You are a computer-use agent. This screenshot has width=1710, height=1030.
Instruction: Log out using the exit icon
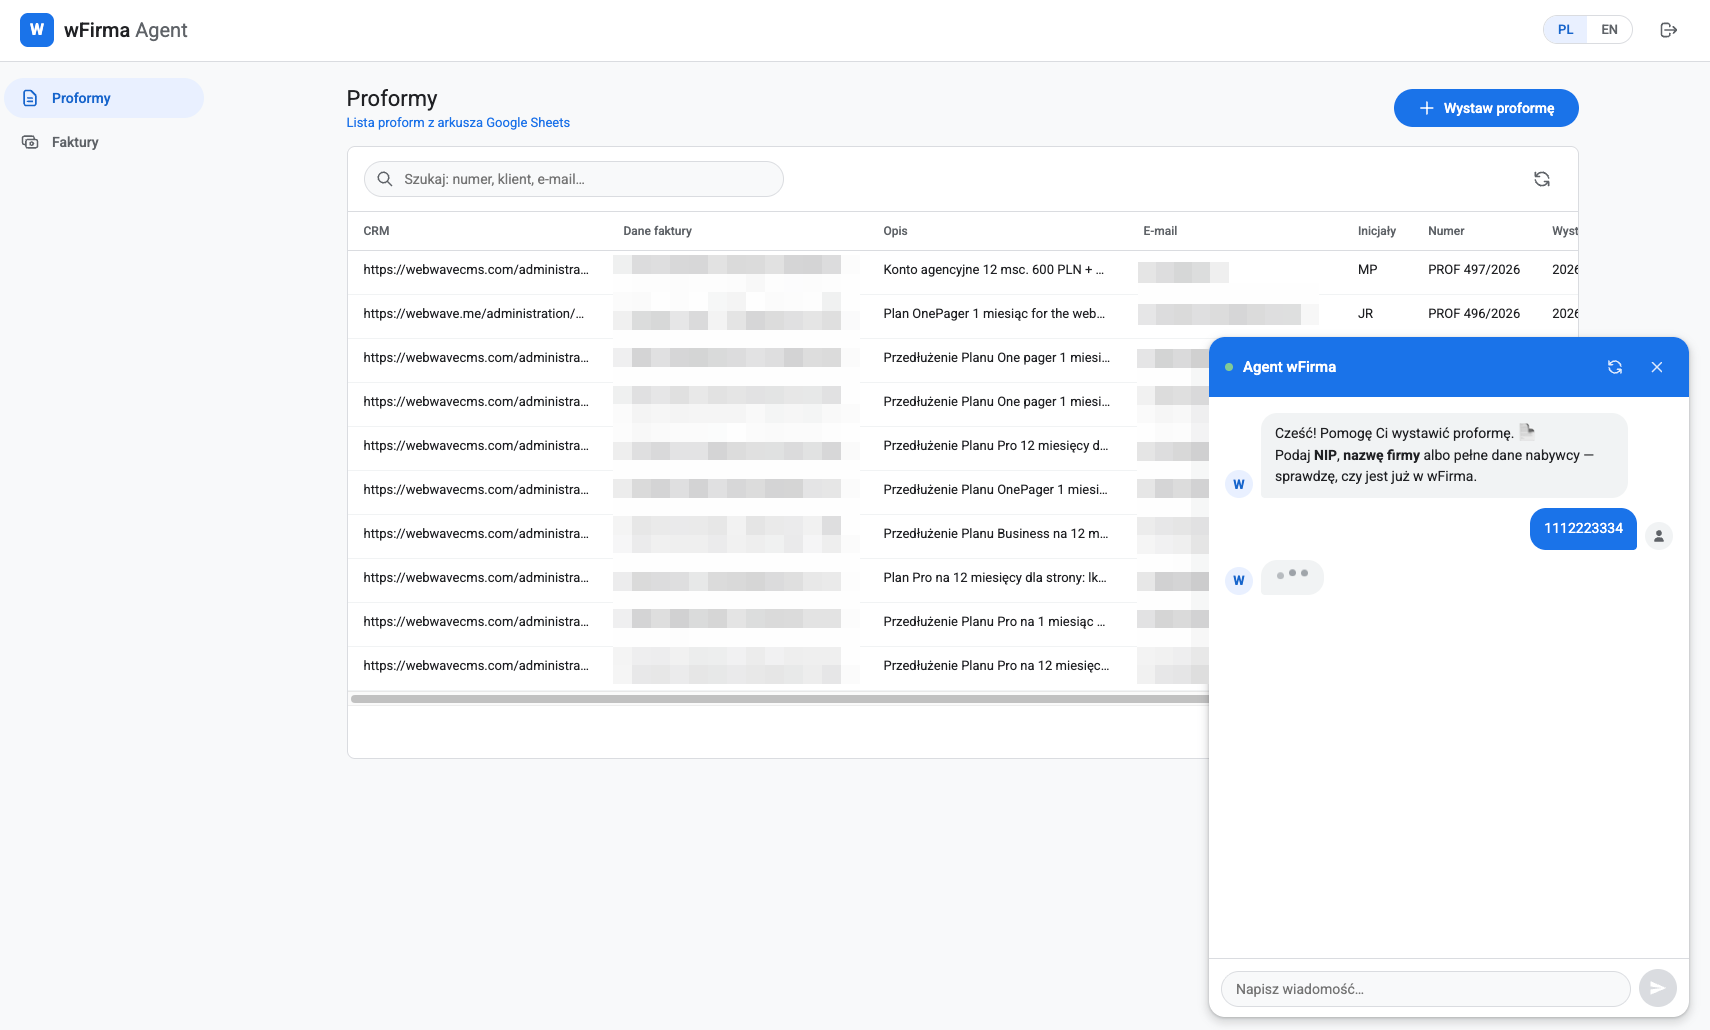[x=1668, y=30]
